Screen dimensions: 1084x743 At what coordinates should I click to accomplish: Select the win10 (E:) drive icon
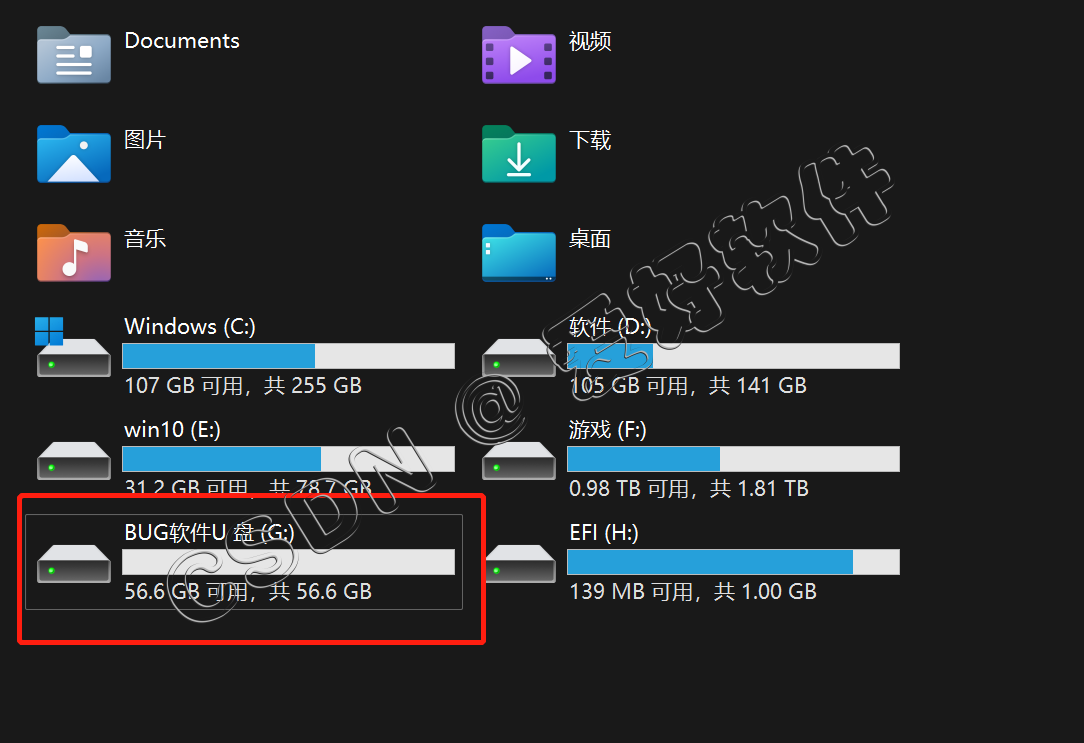(74, 460)
